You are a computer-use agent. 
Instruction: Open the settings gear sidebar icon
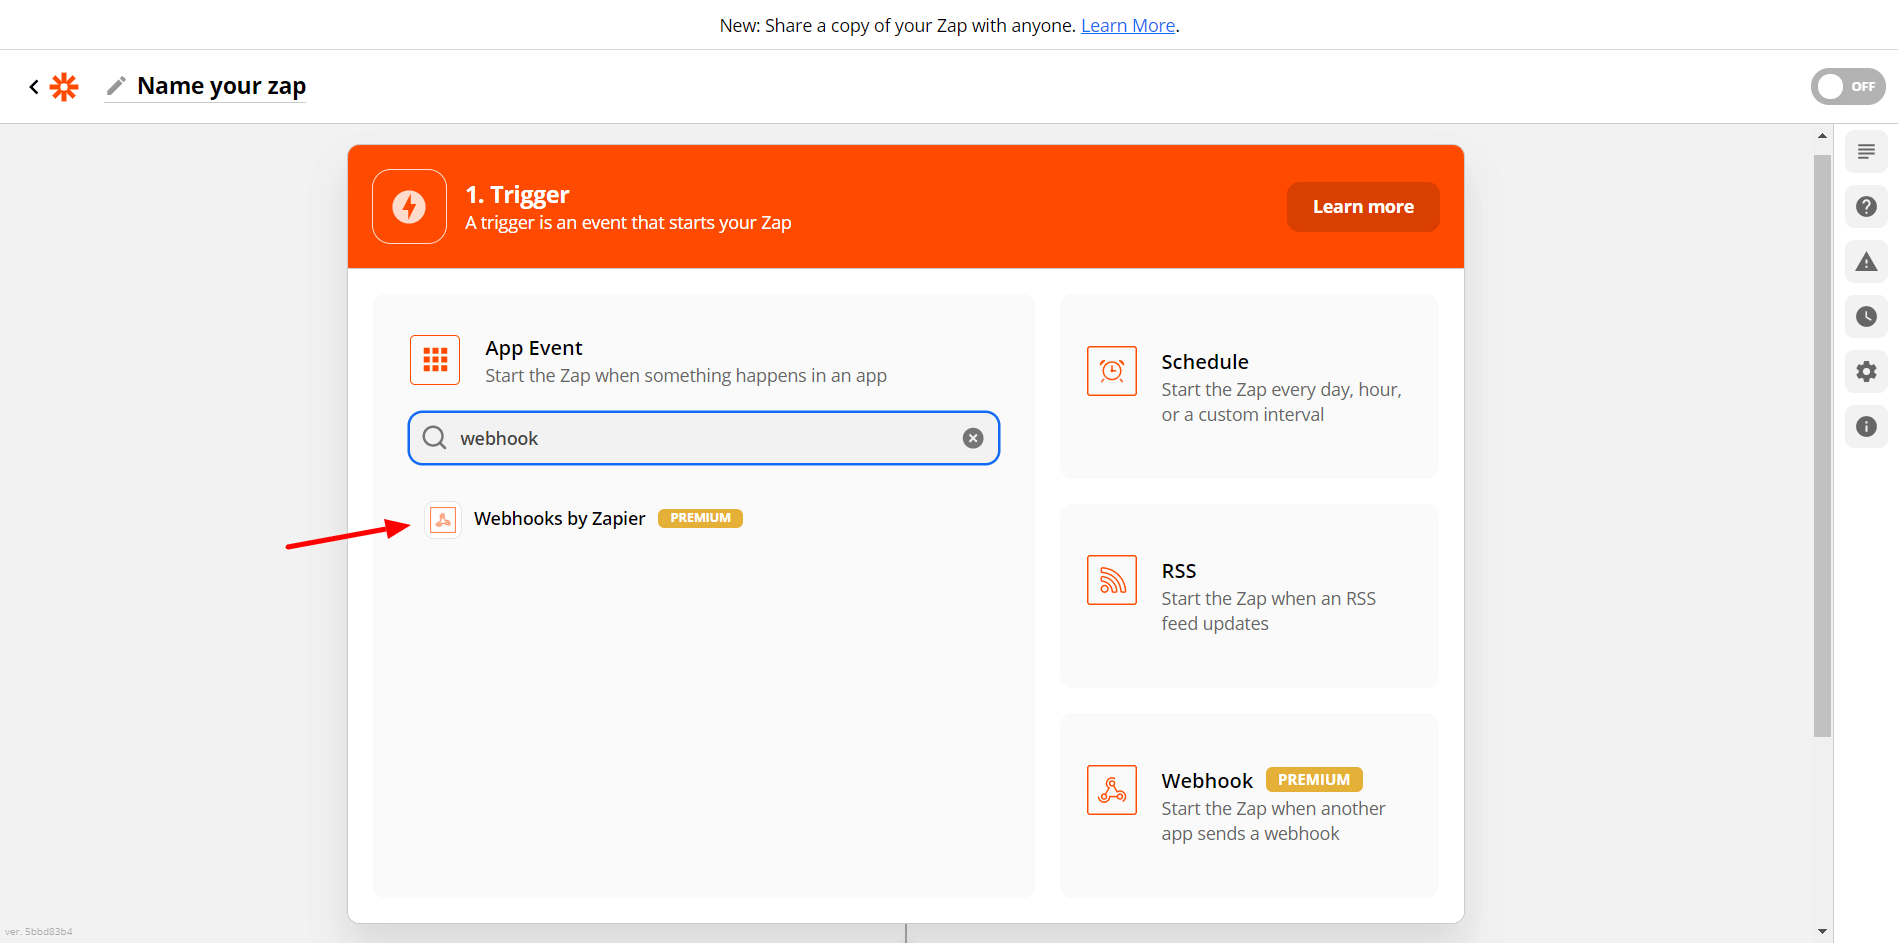pos(1866,372)
